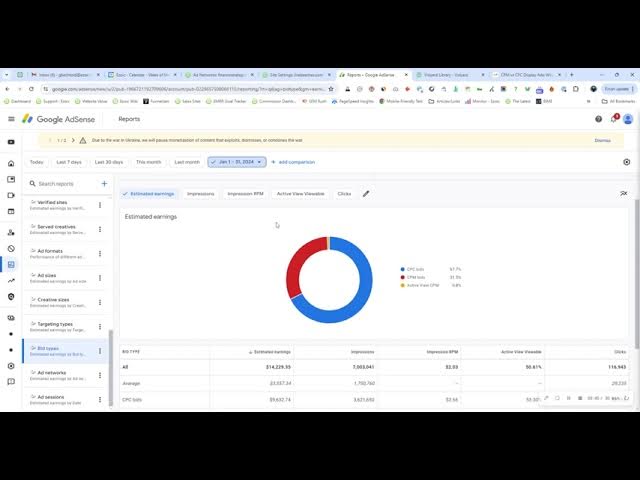The width and height of the screenshot is (640, 480).
Task: Select the Last 30 days range
Action: pyautogui.click(x=109, y=162)
